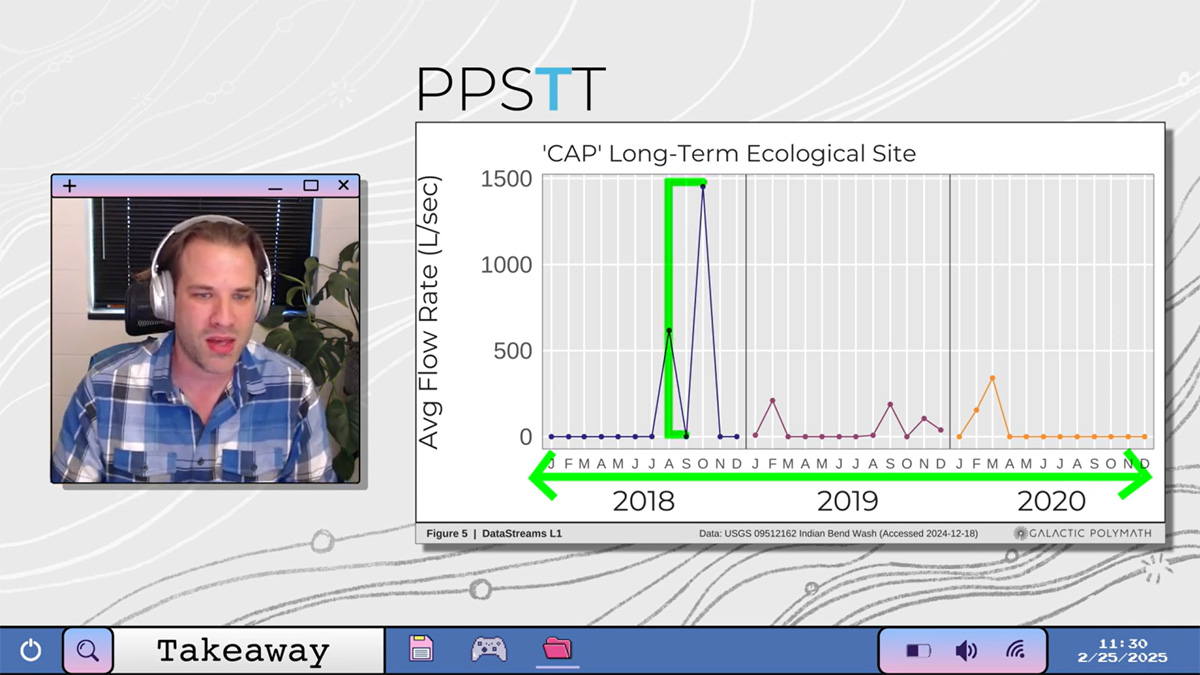Select the pink folder icon

(557, 649)
